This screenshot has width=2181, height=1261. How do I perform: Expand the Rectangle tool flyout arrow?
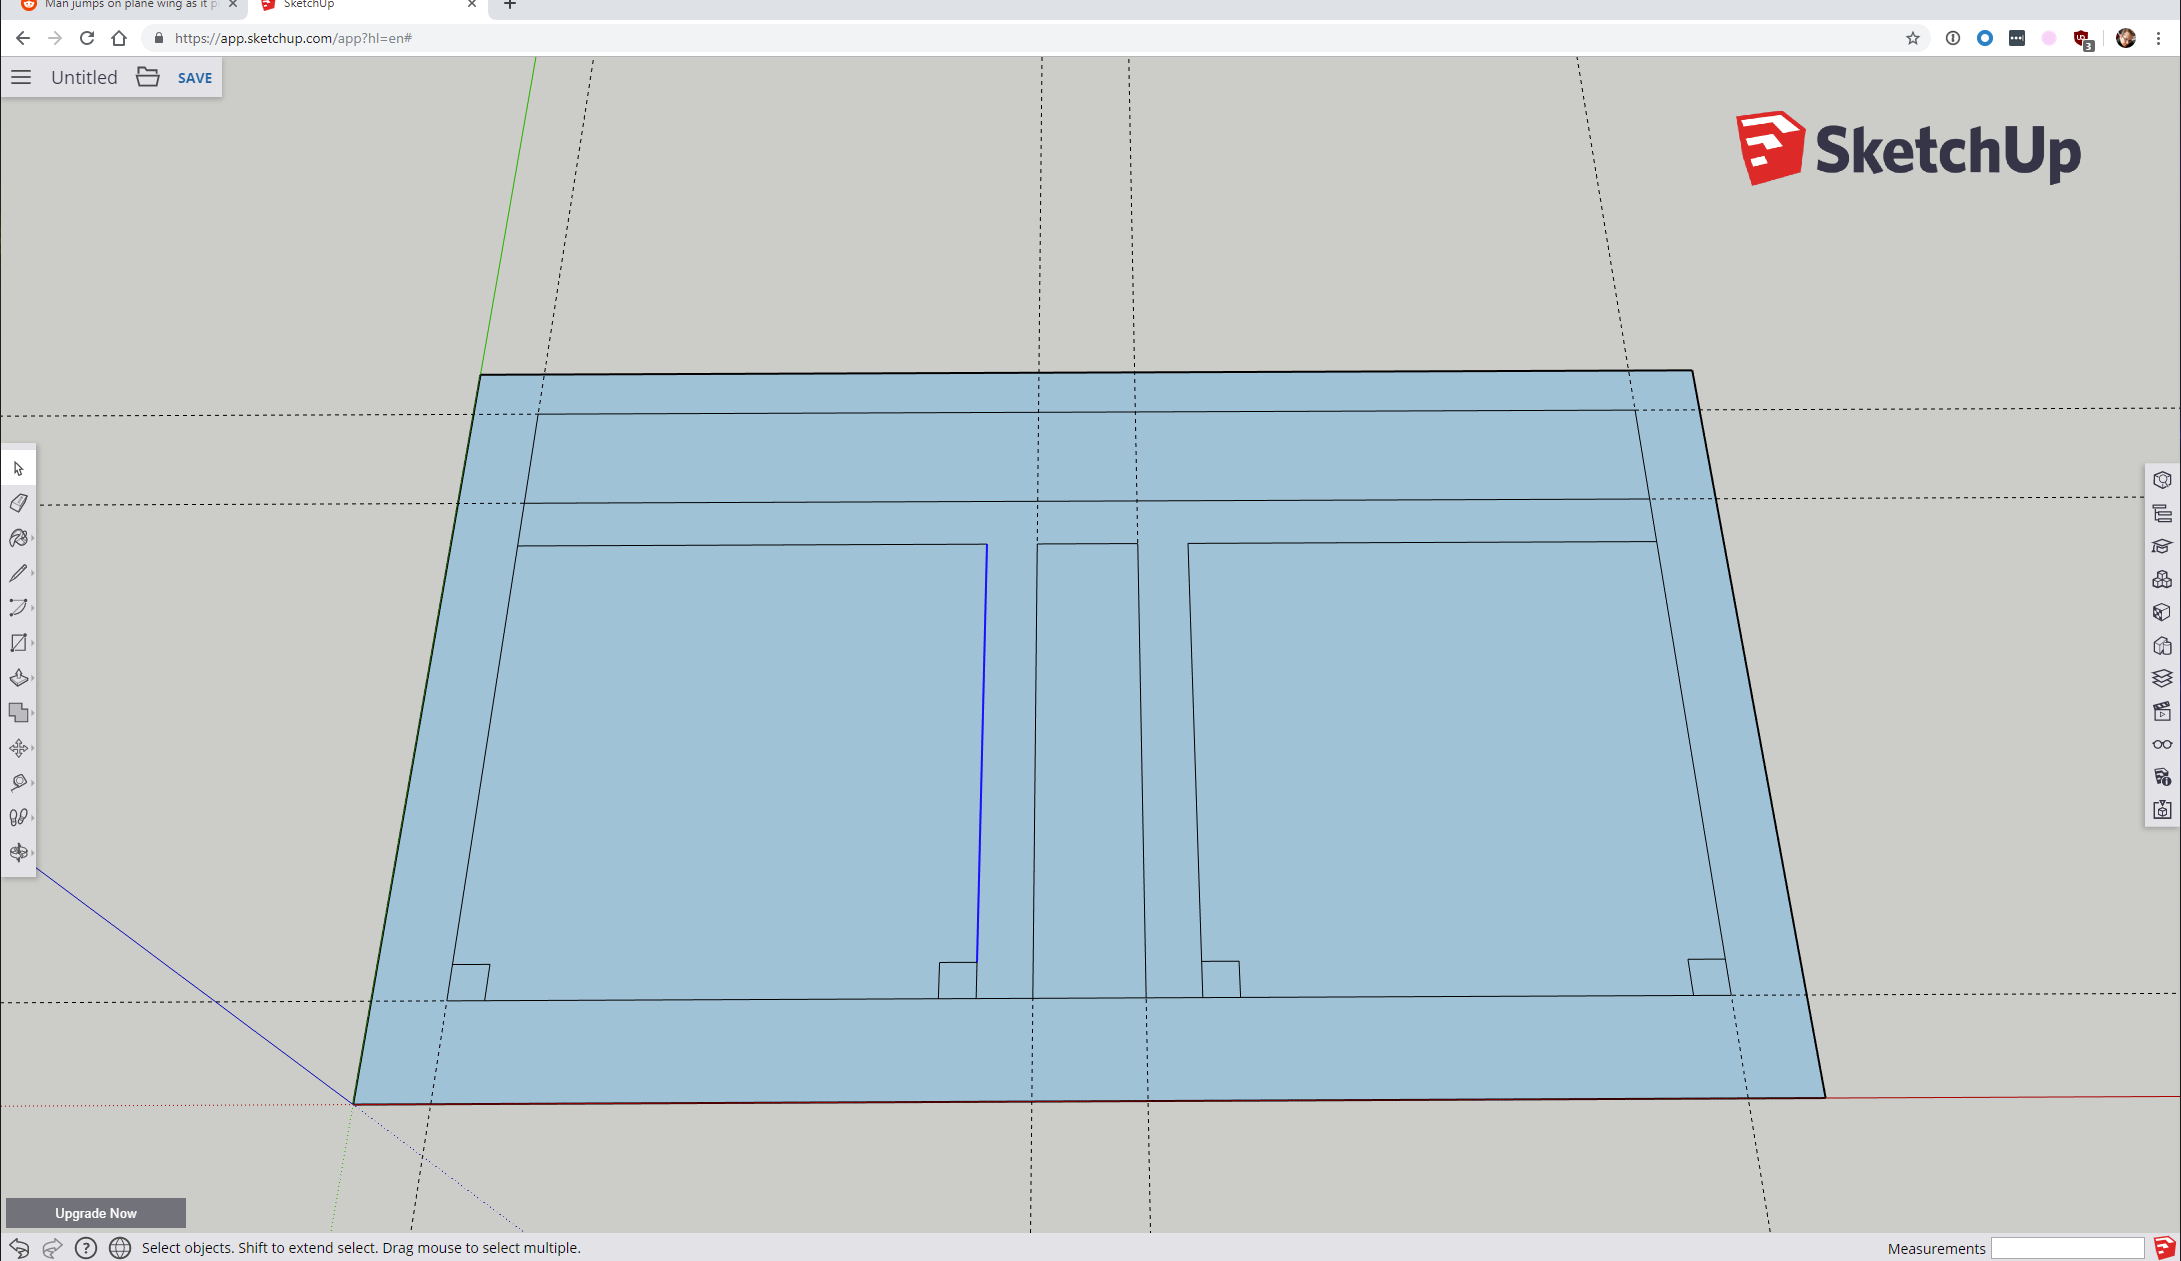(x=33, y=643)
